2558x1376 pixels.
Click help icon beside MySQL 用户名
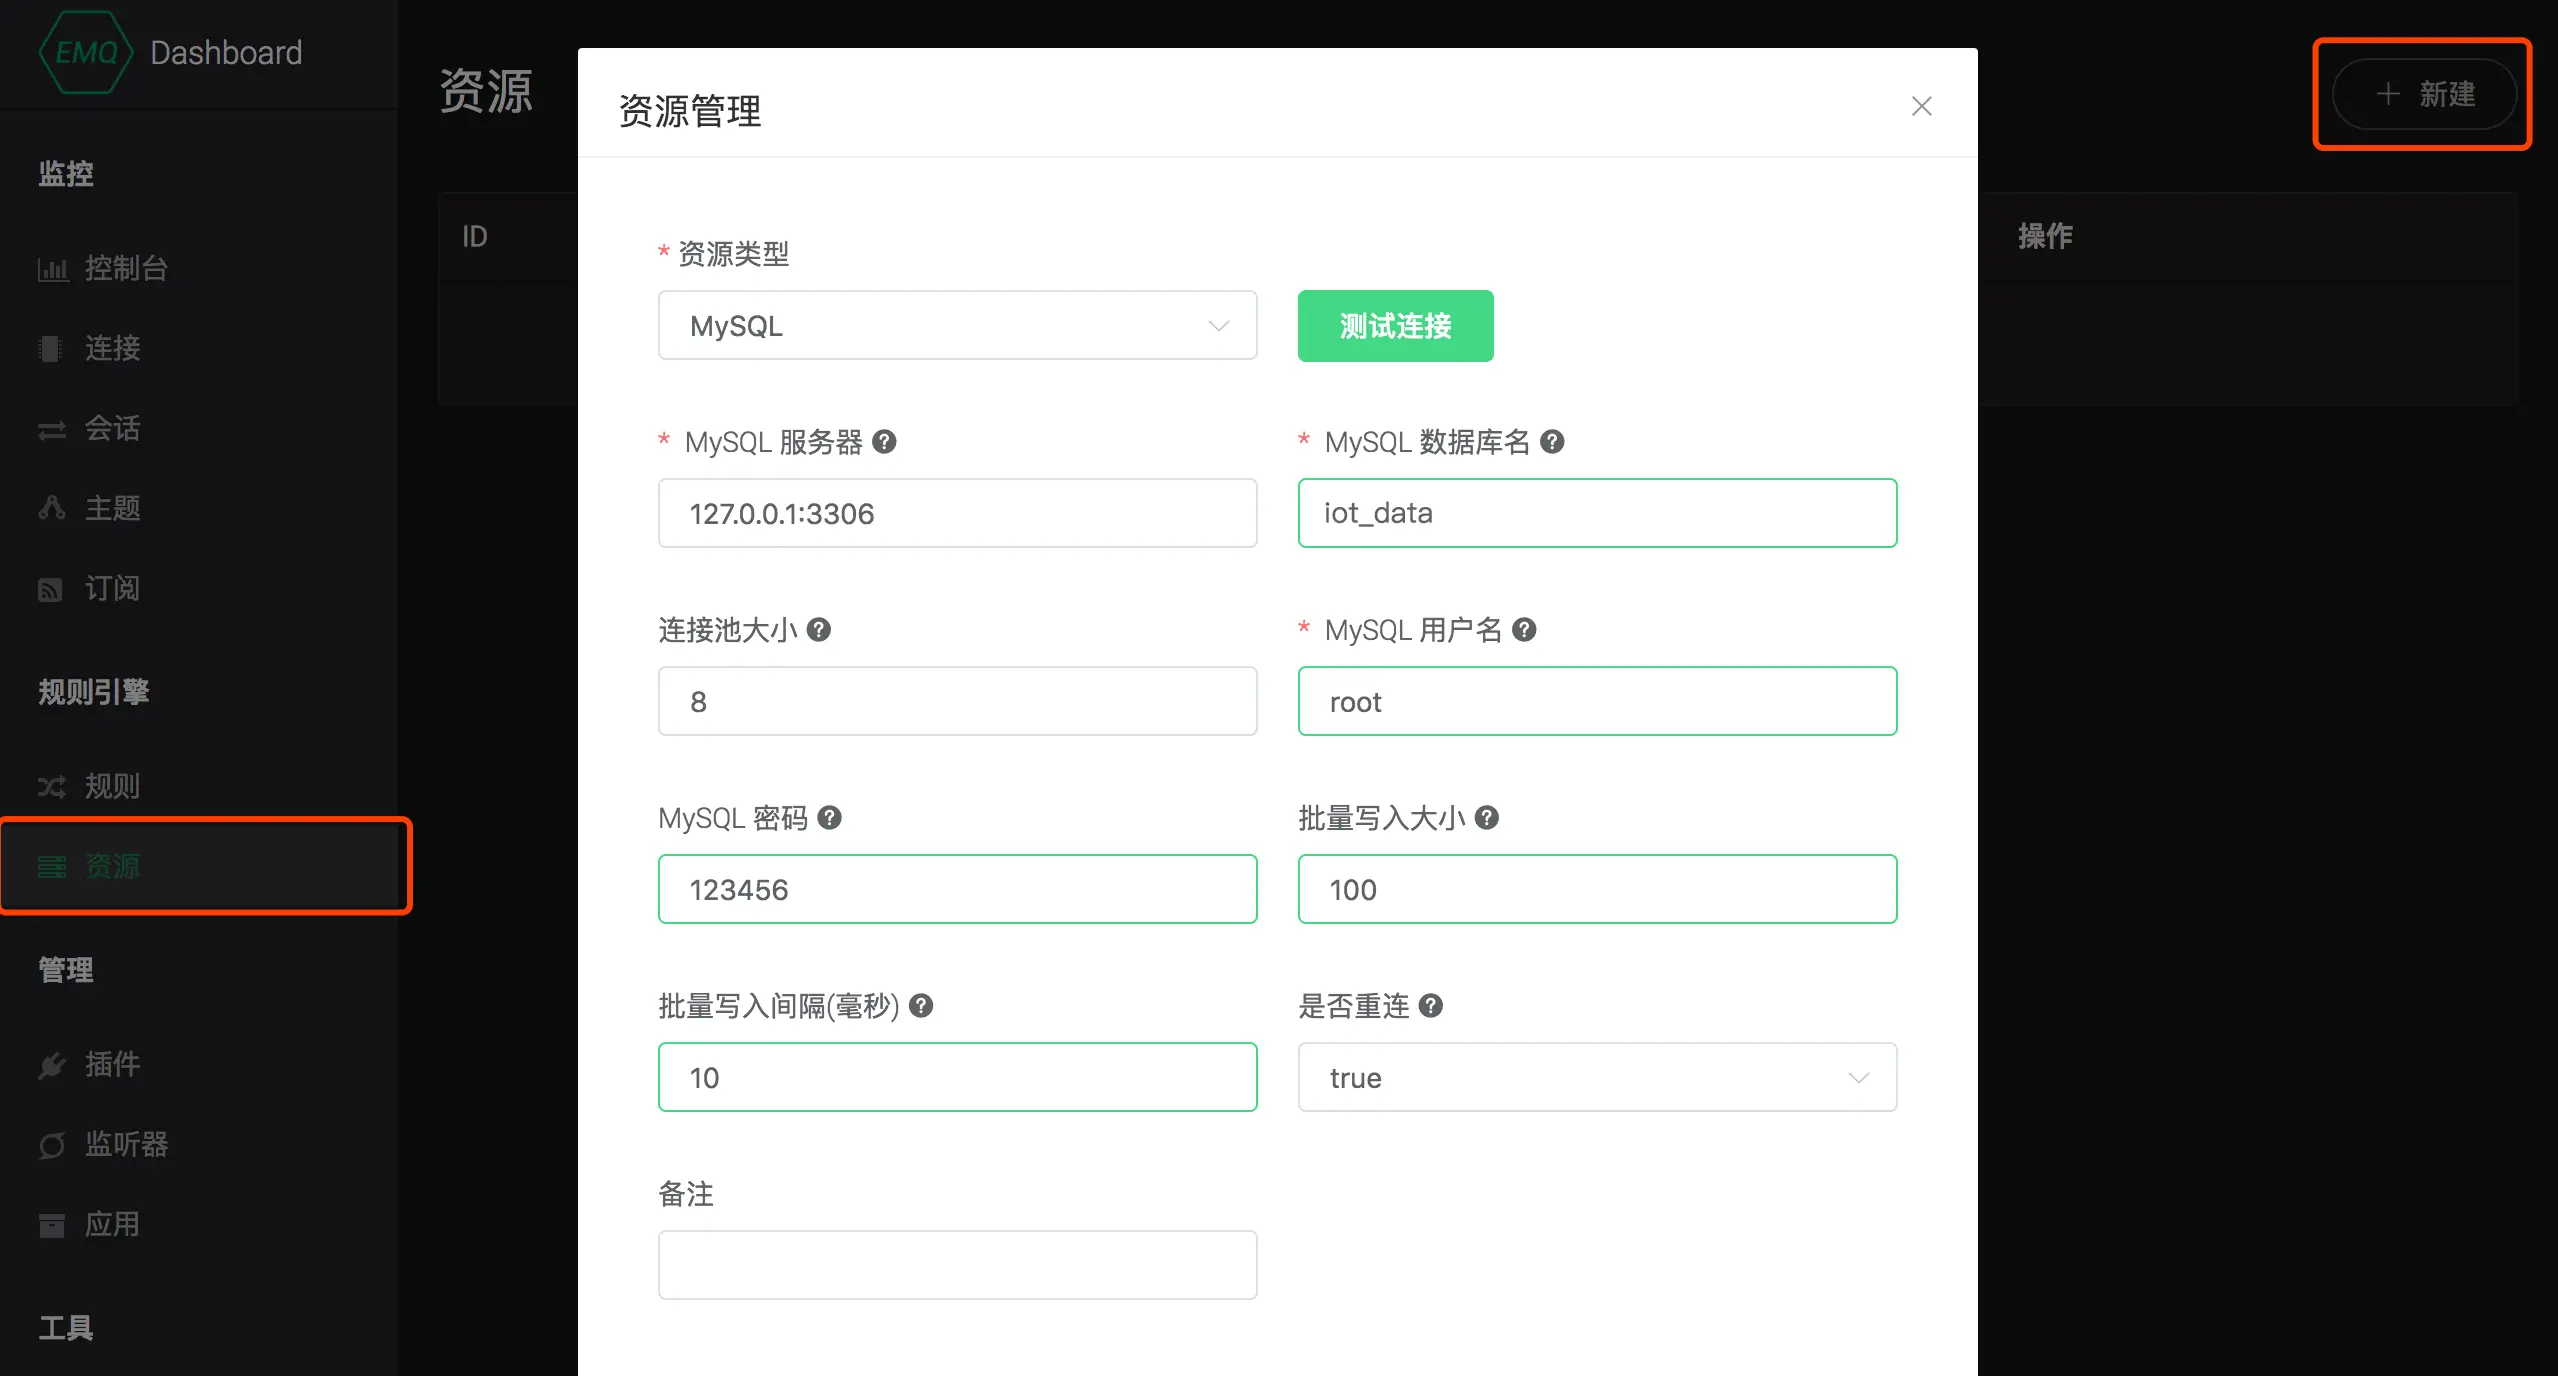[x=1524, y=629]
